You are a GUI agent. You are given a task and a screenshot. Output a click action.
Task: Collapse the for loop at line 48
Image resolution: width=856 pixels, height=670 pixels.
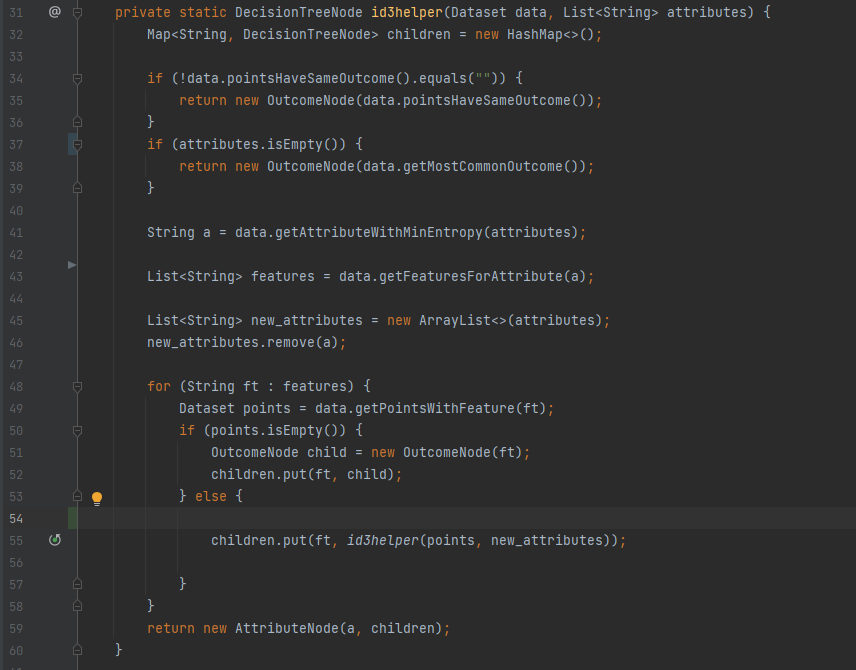pos(78,386)
